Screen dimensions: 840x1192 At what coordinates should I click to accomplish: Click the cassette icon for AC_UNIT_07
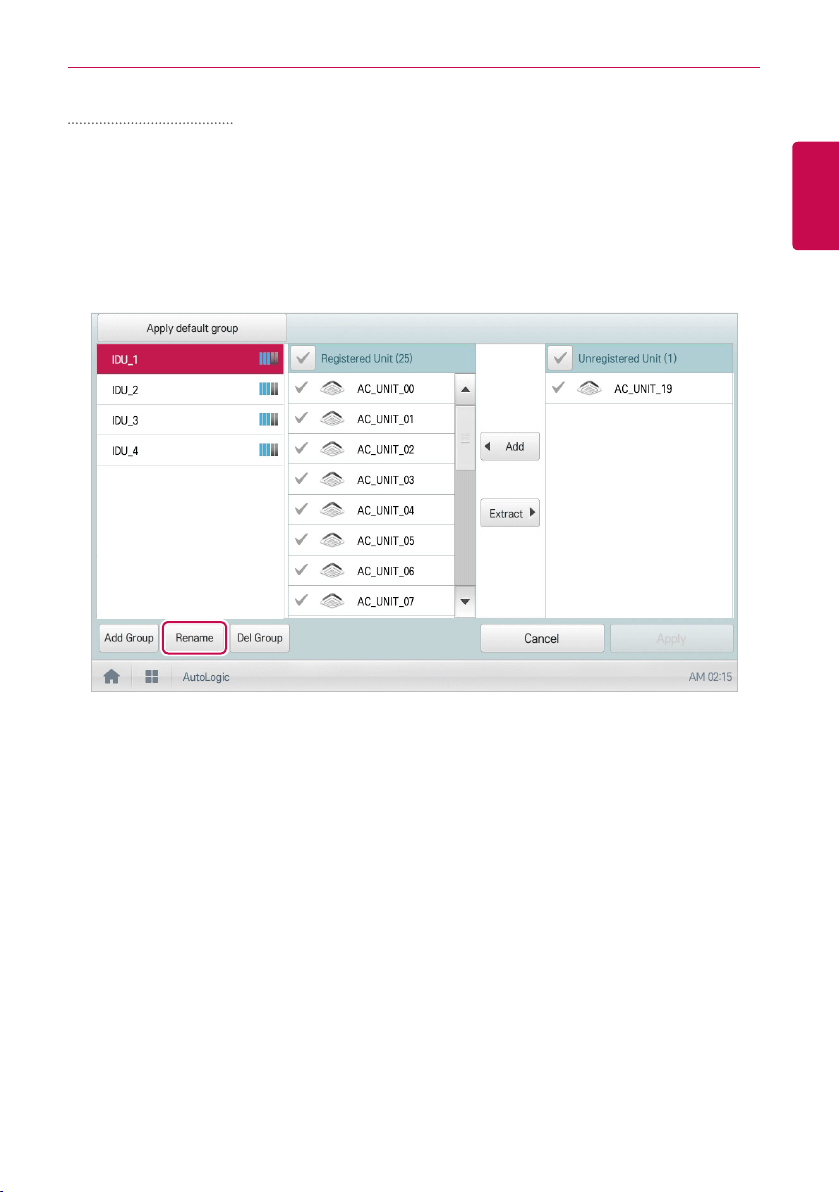click(332, 601)
